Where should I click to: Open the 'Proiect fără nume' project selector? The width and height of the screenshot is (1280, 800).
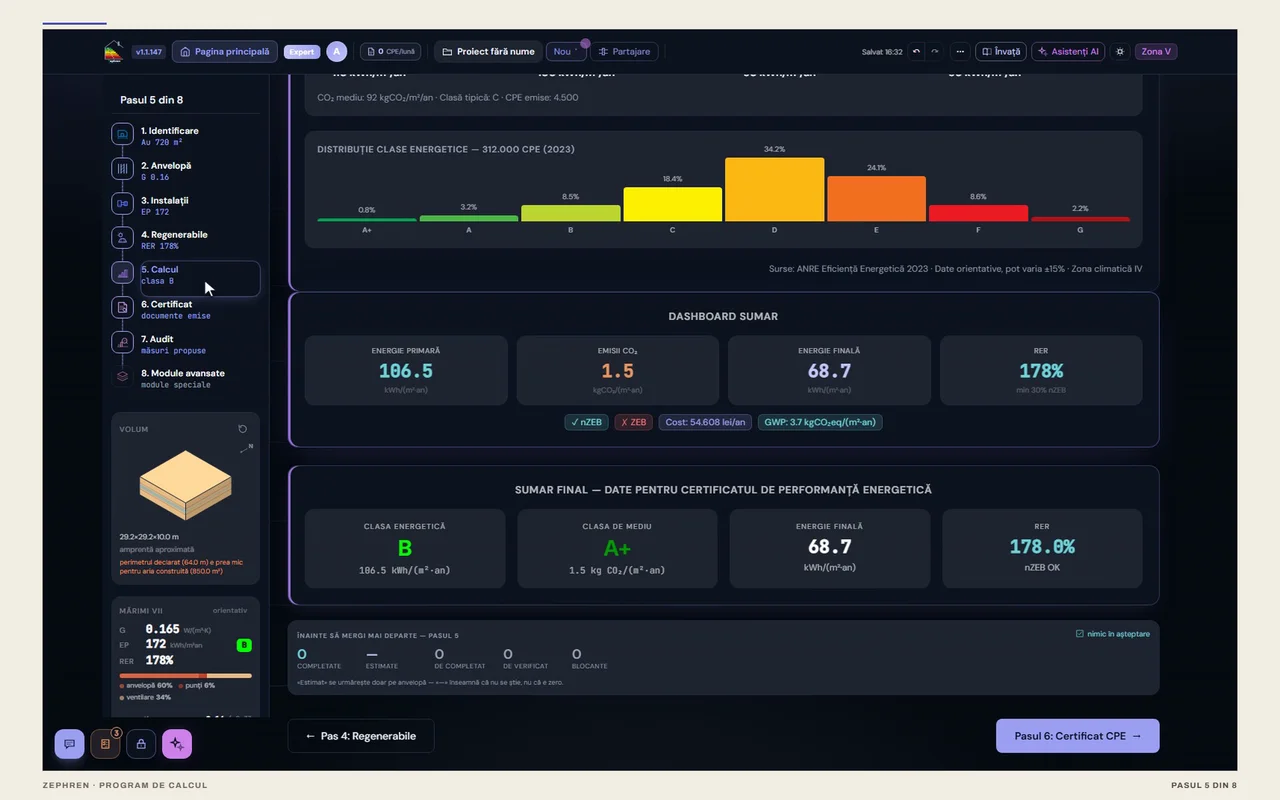(488, 51)
